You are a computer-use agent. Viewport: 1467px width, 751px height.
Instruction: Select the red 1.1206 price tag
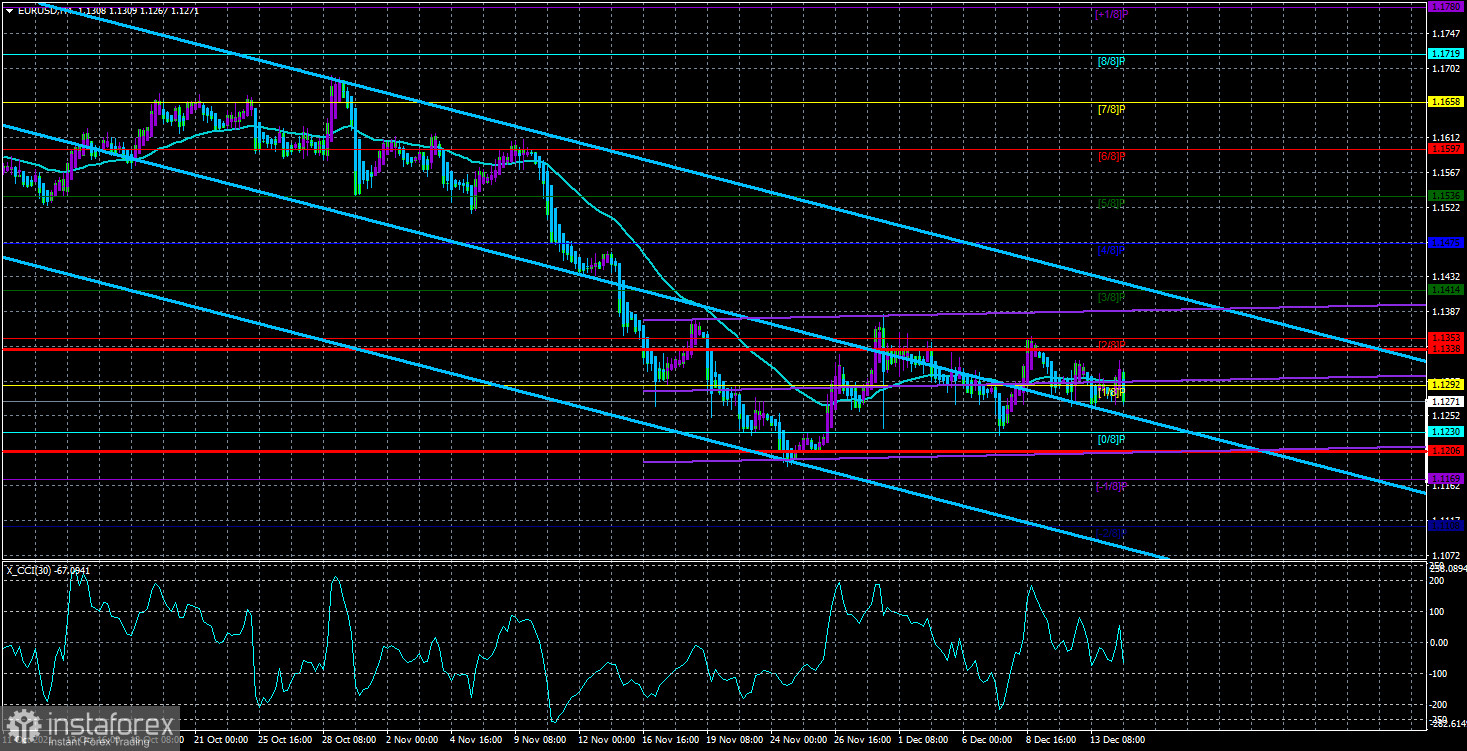(1447, 451)
